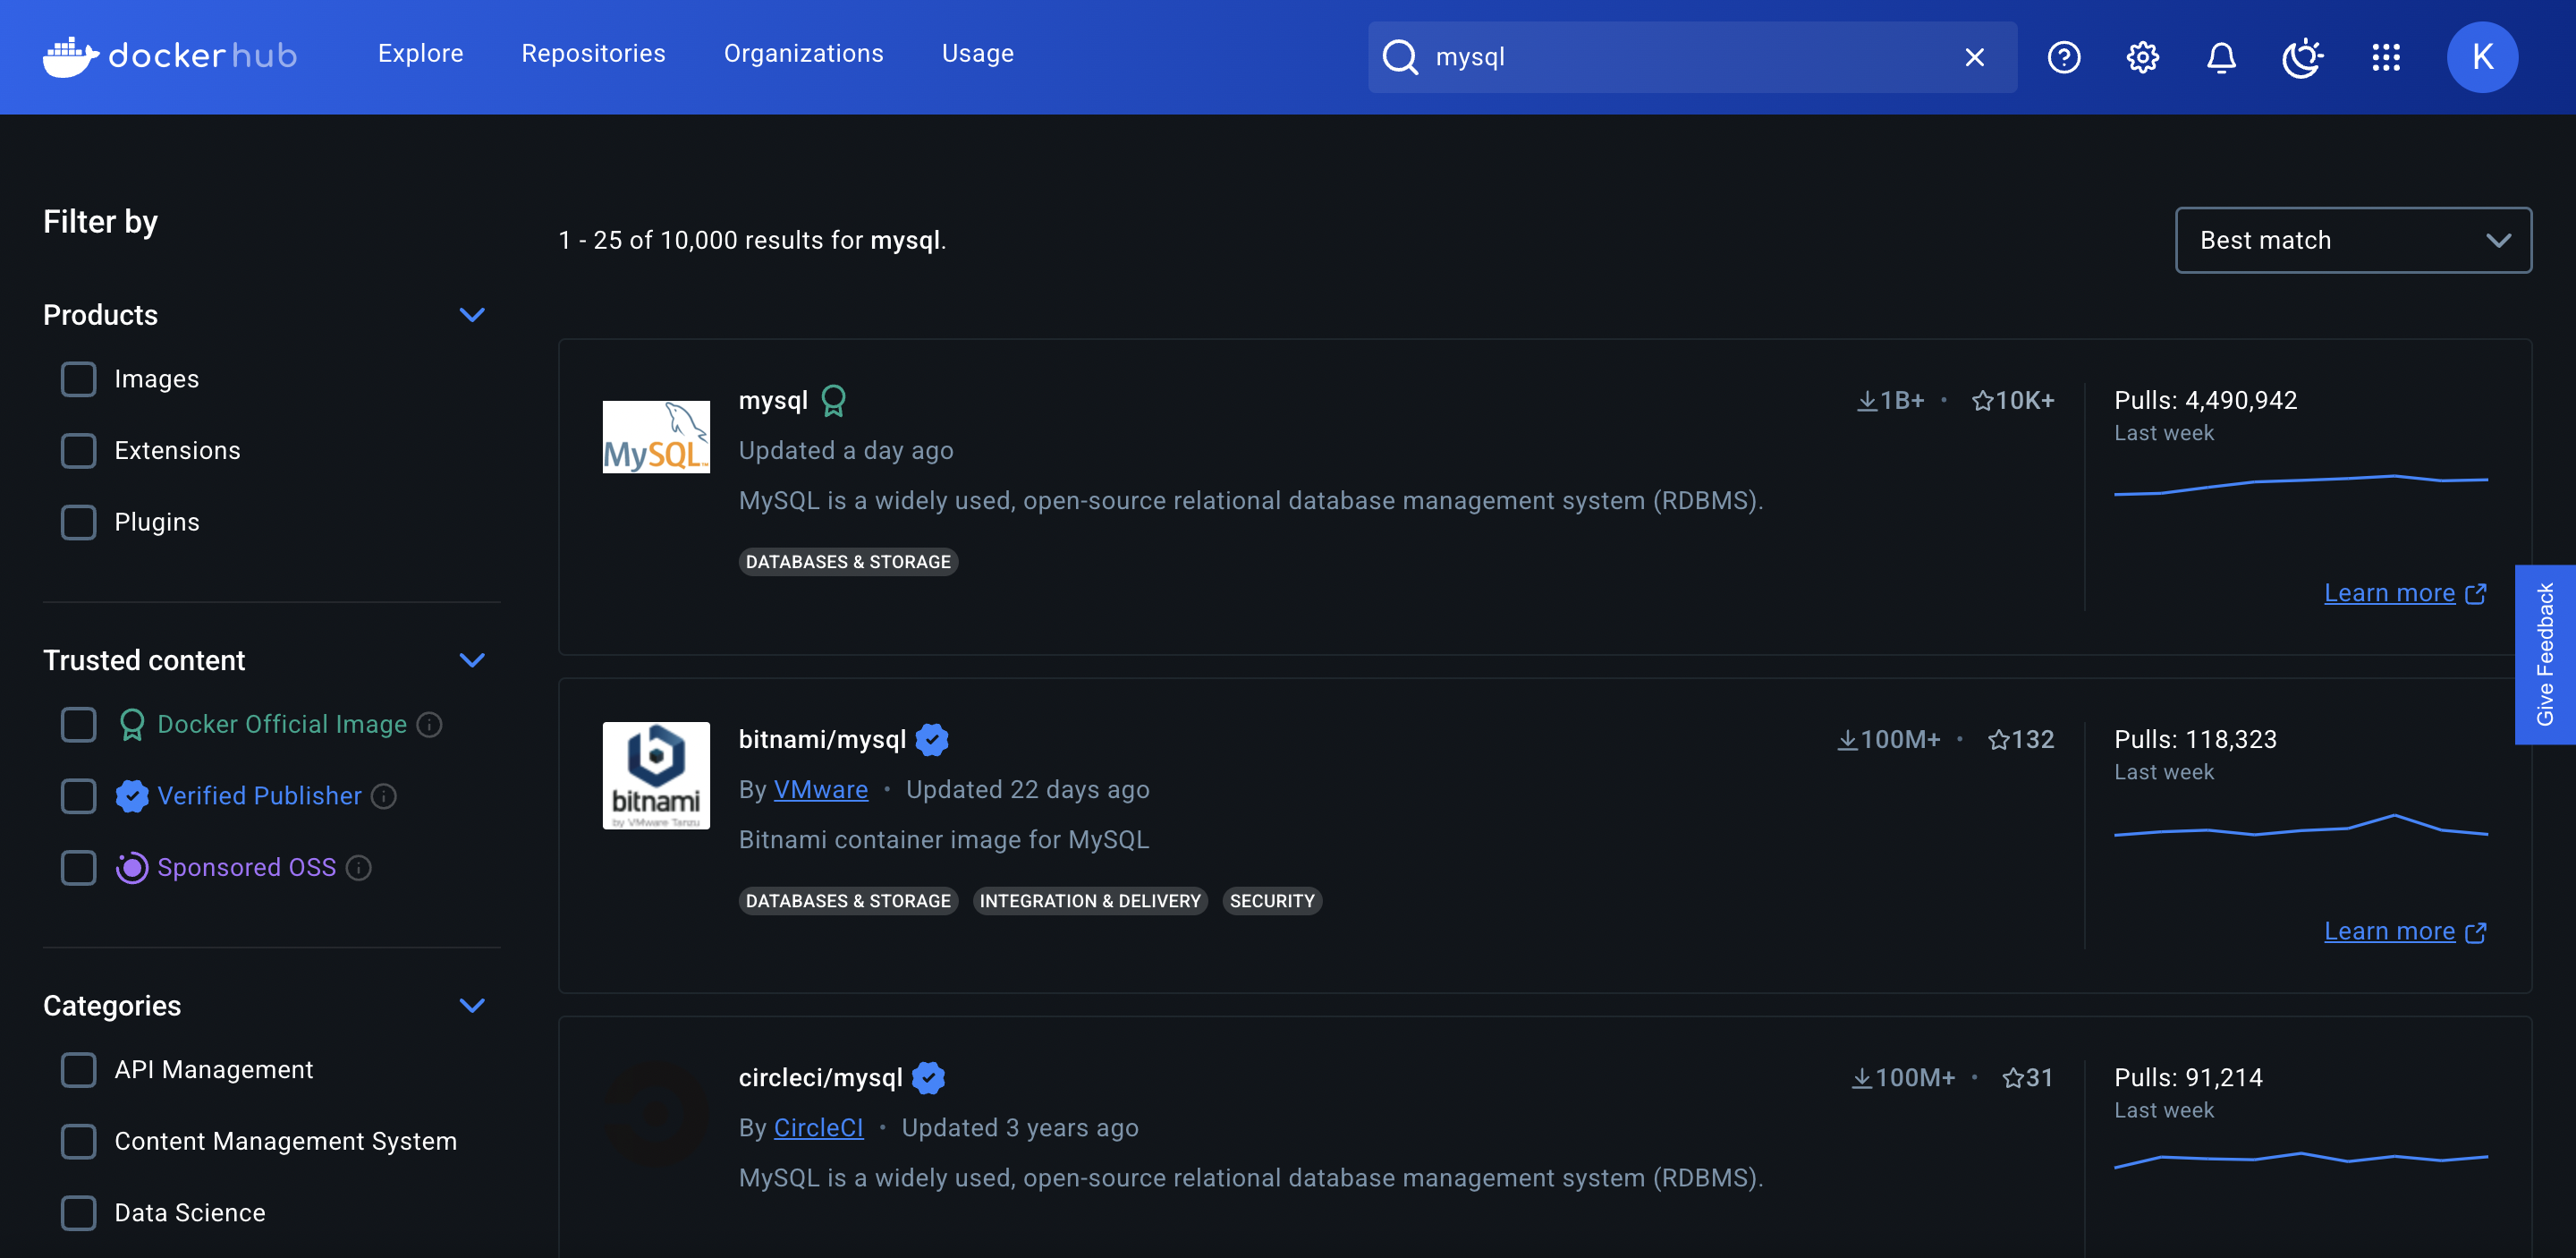Open the Best match sort dropdown
Image resolution: width=2576 pixels, height=1258 pixels.
pyautogui.click(x=2353, y=240)
